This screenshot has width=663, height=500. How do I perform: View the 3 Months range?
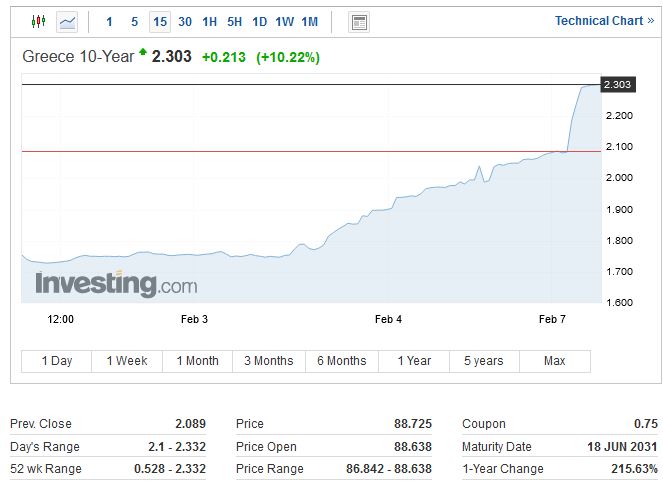tap(269, 361)
